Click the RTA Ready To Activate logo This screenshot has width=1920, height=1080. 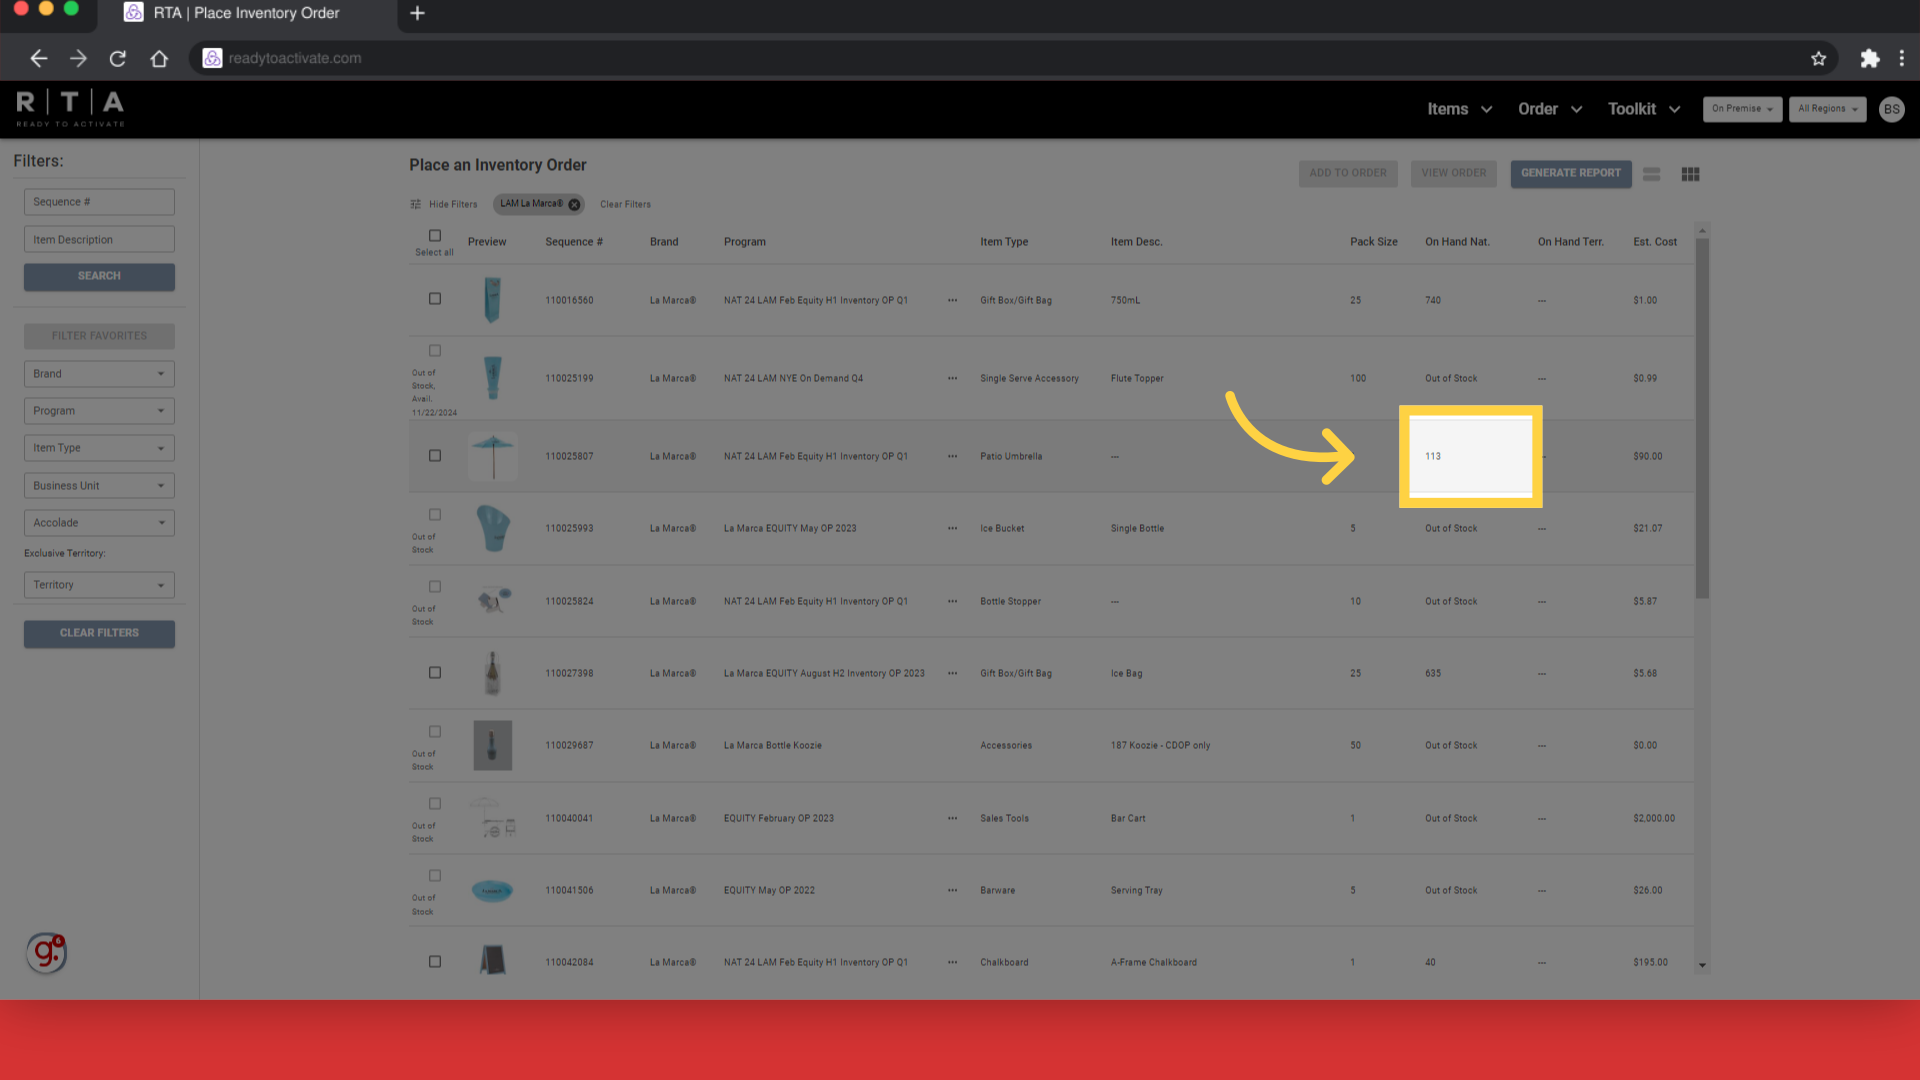point(70,108)
